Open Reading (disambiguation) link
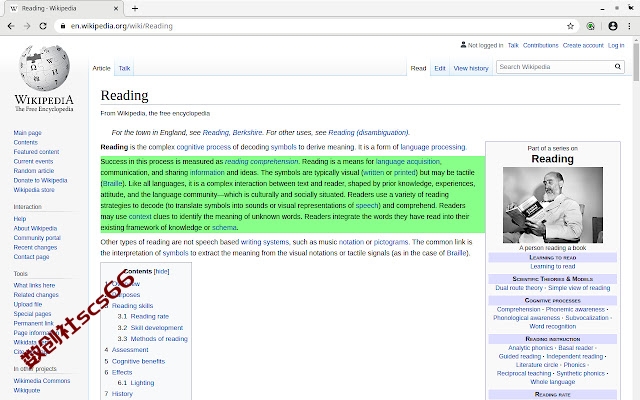Viewport: 640px width, 400px height. click(x=368, y=133)
